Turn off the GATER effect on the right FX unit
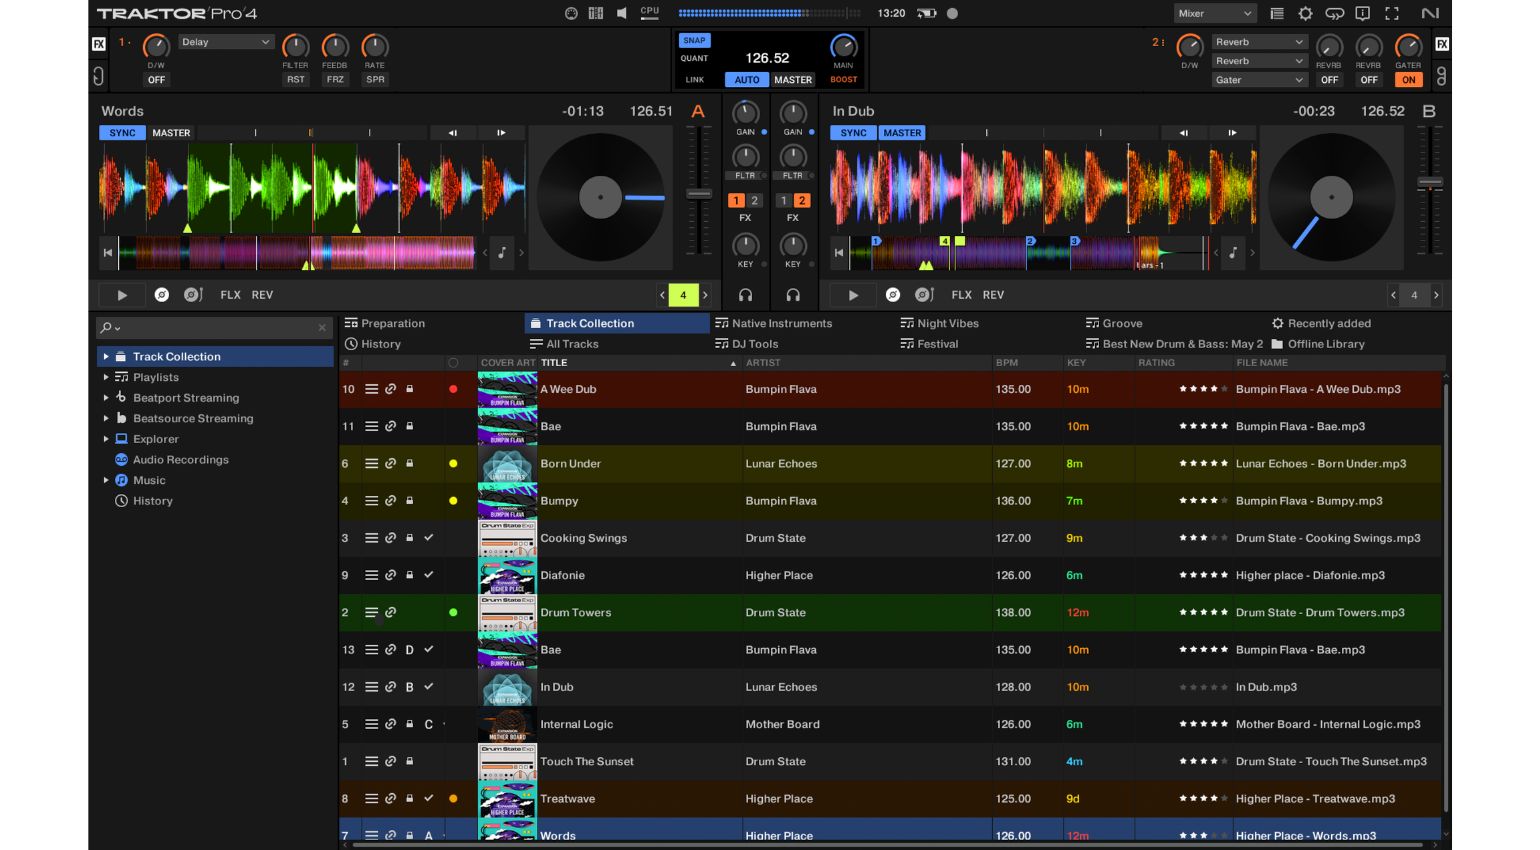Image resolution: width=1540 pixels, height=850 pixels. (1408, 79)
